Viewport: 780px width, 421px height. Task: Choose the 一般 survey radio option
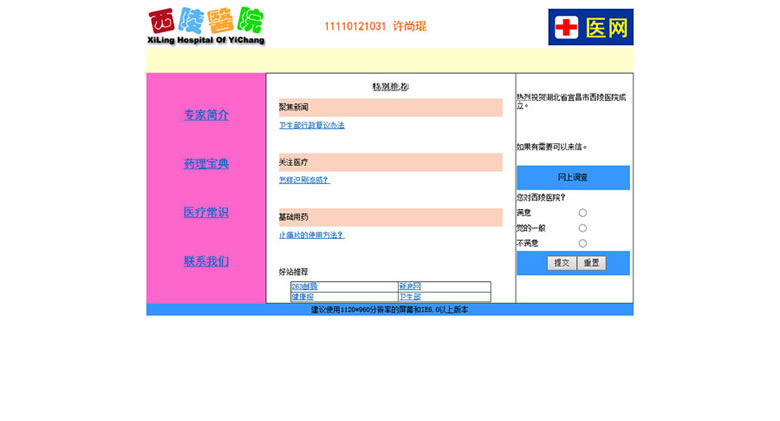click(583, 228)
